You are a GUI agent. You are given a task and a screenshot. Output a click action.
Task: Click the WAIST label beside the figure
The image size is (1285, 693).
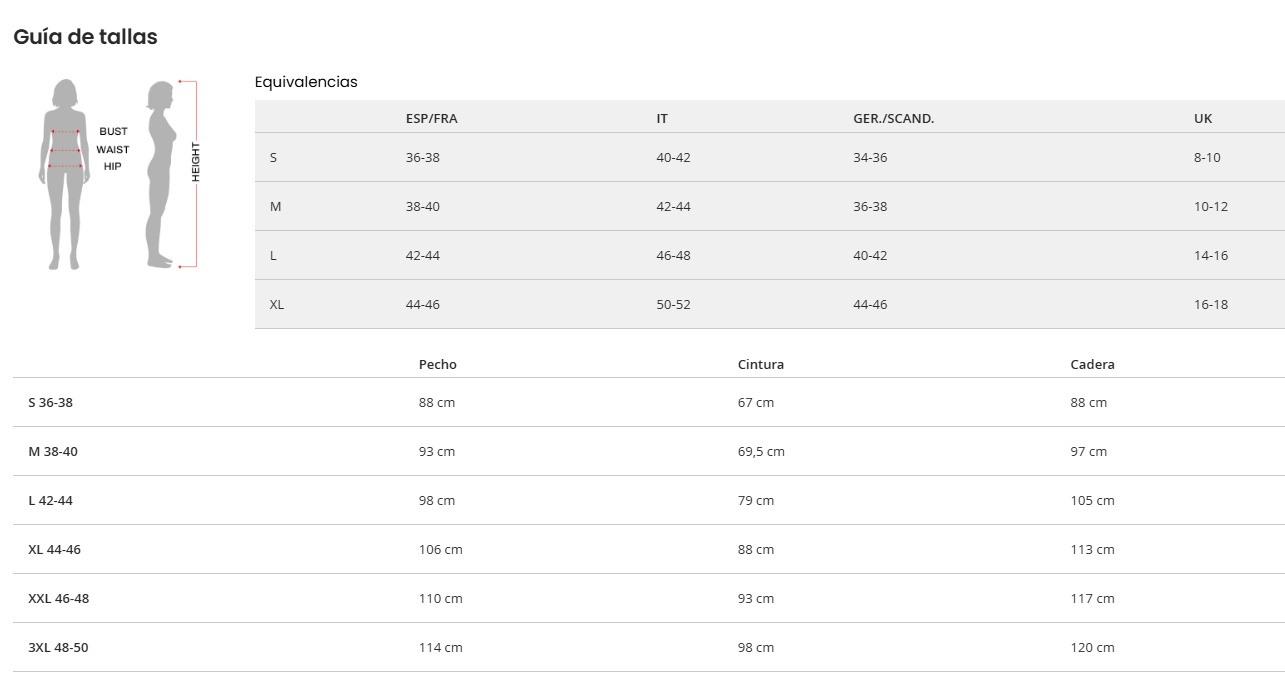tap(113, 149)
